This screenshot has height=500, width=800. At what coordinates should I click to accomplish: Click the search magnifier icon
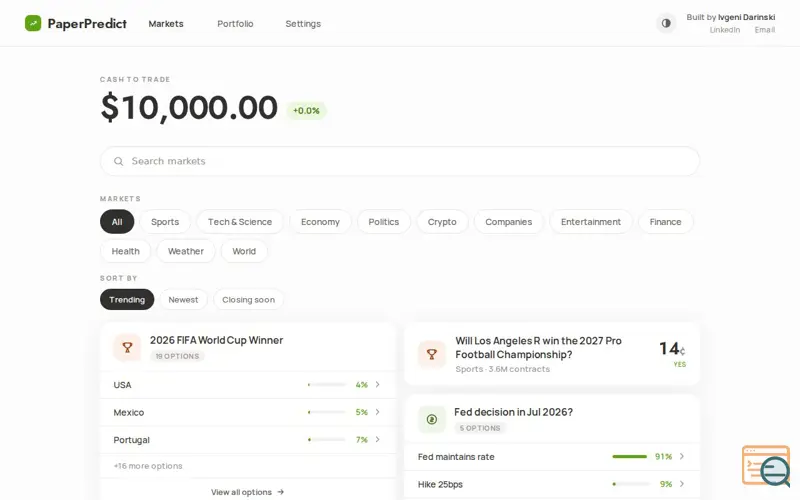click(118, 161)
